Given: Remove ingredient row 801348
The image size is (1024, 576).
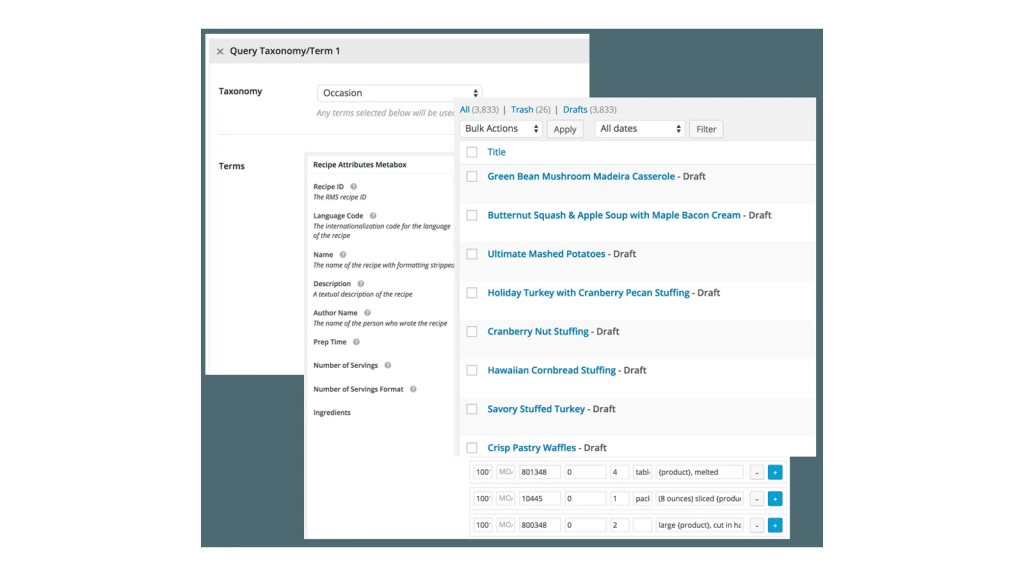Looking at the screenshot, I should click(x=757, y=472).
